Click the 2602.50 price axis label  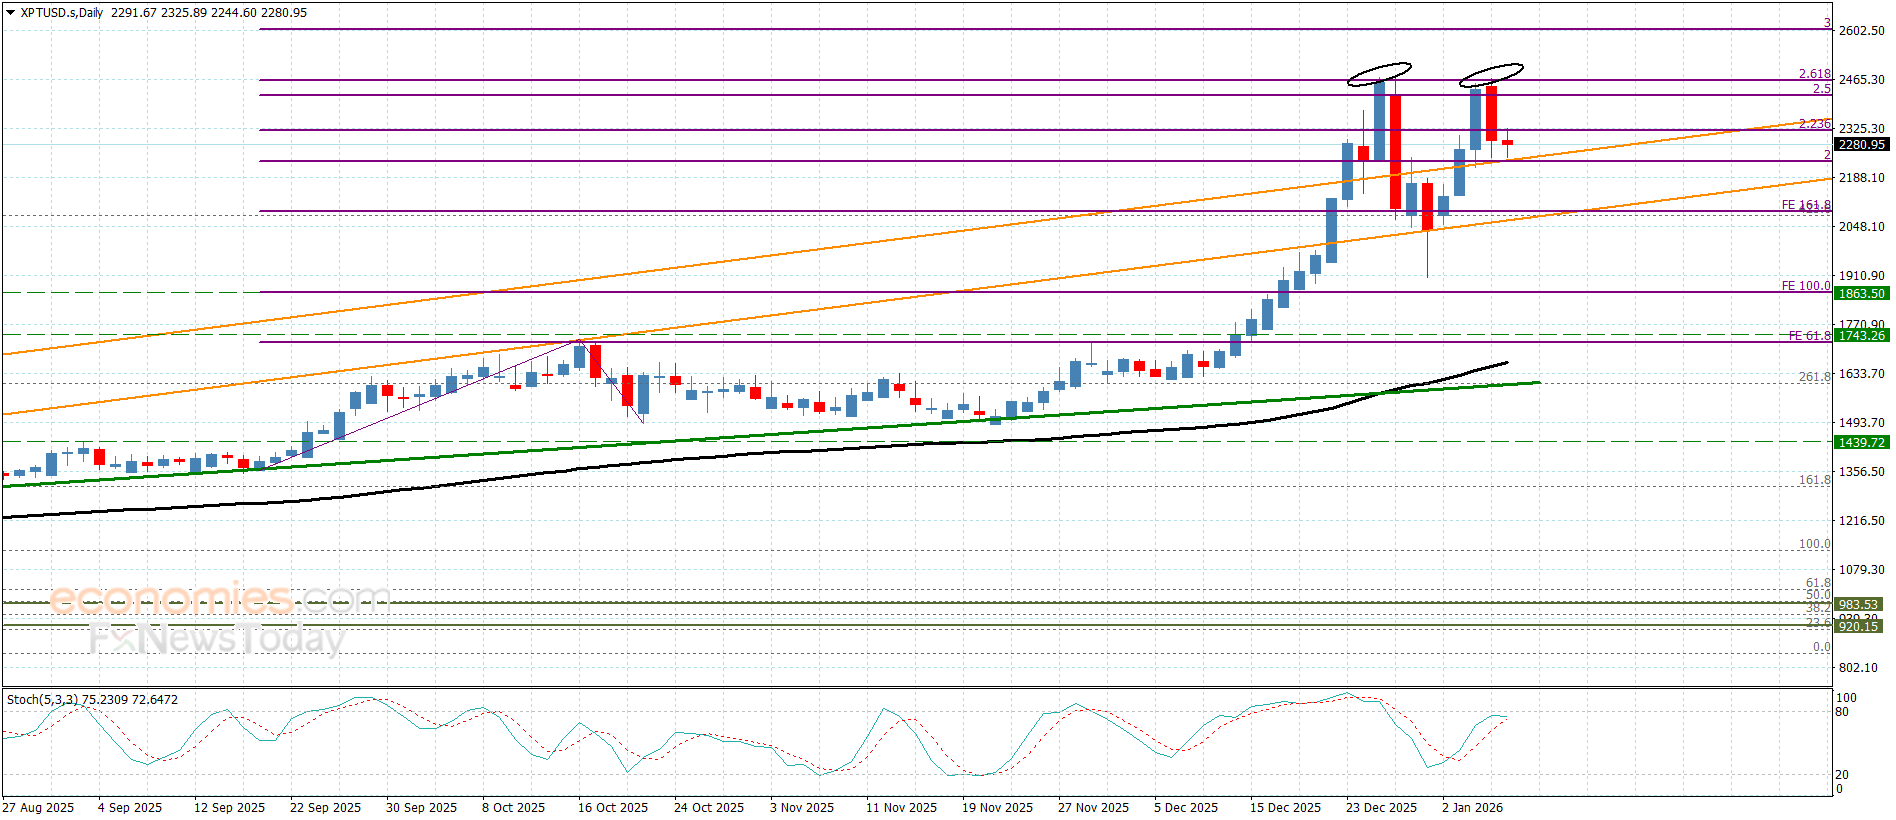[1861, 31]
